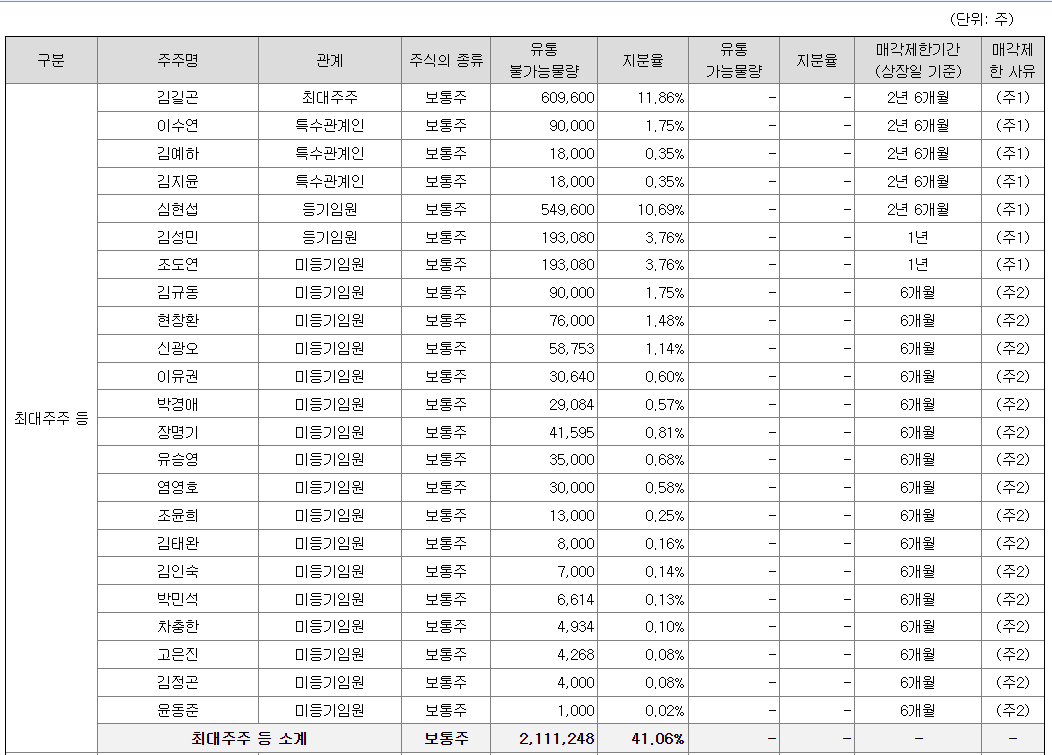This screenshot has height=755, width=1052.
Task: Select shareholder name 신광오
Action: point(178,349)
